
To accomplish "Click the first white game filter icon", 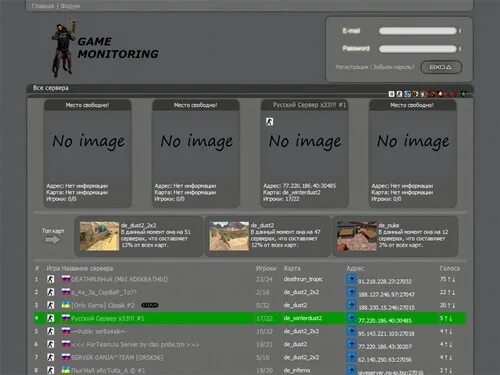I will coord(392,94).
